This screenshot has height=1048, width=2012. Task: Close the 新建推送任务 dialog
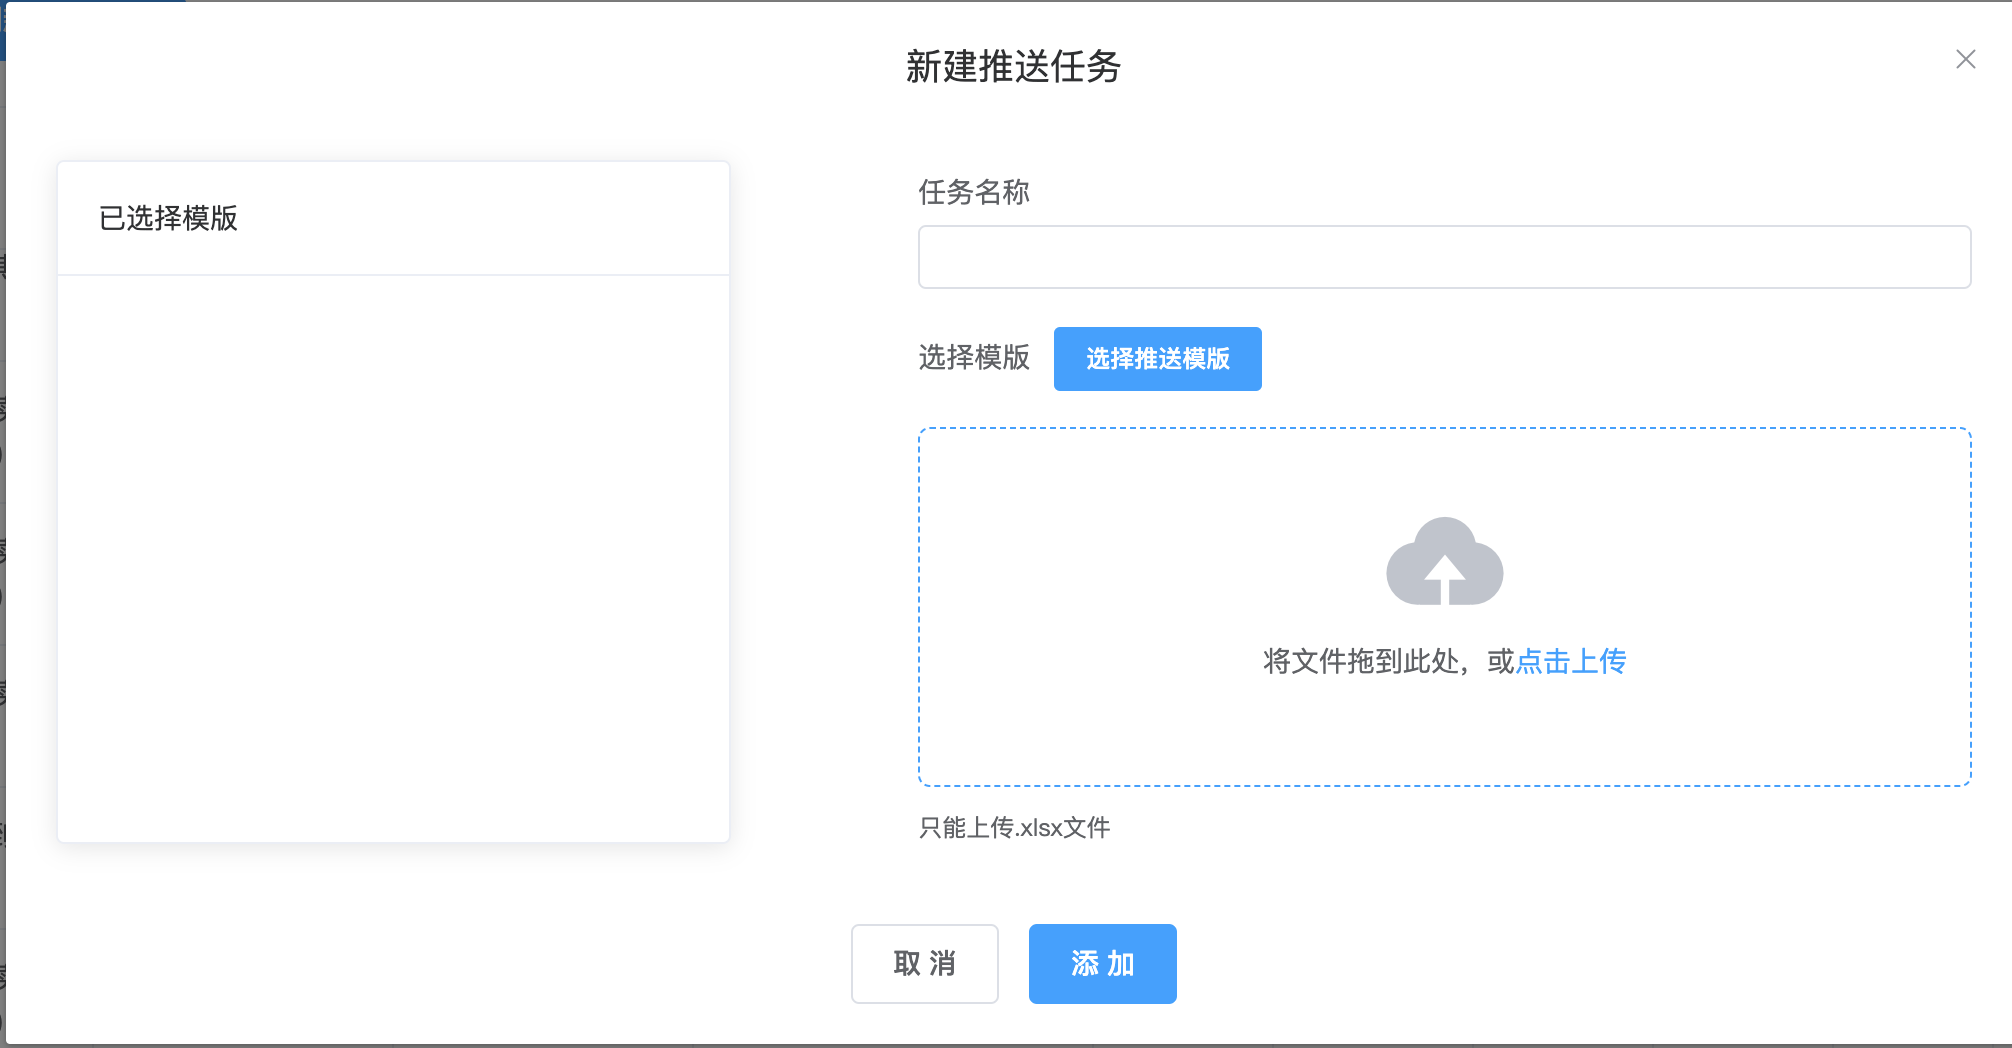pyautogui.click(x=1965, y=60)
